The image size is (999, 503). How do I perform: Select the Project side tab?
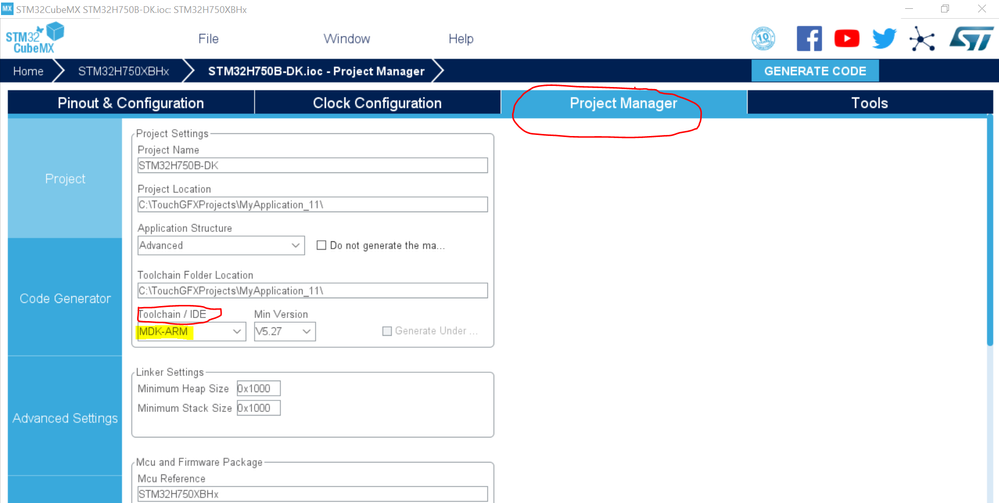point(65,179)
